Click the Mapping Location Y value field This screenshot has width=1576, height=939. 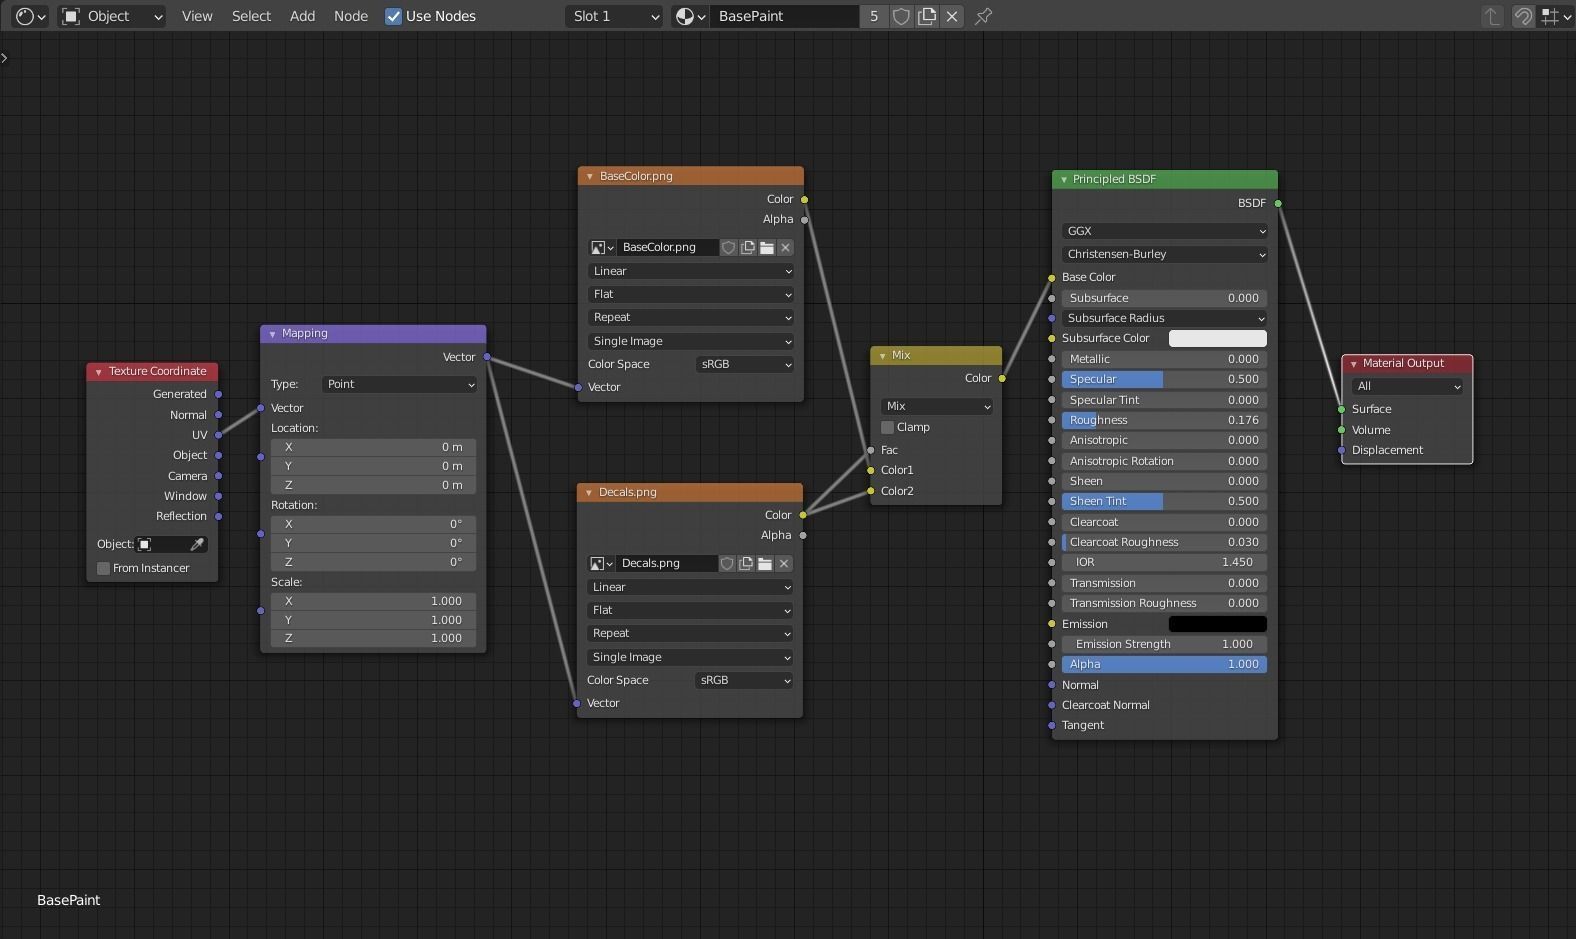click(x=373, y=466)
